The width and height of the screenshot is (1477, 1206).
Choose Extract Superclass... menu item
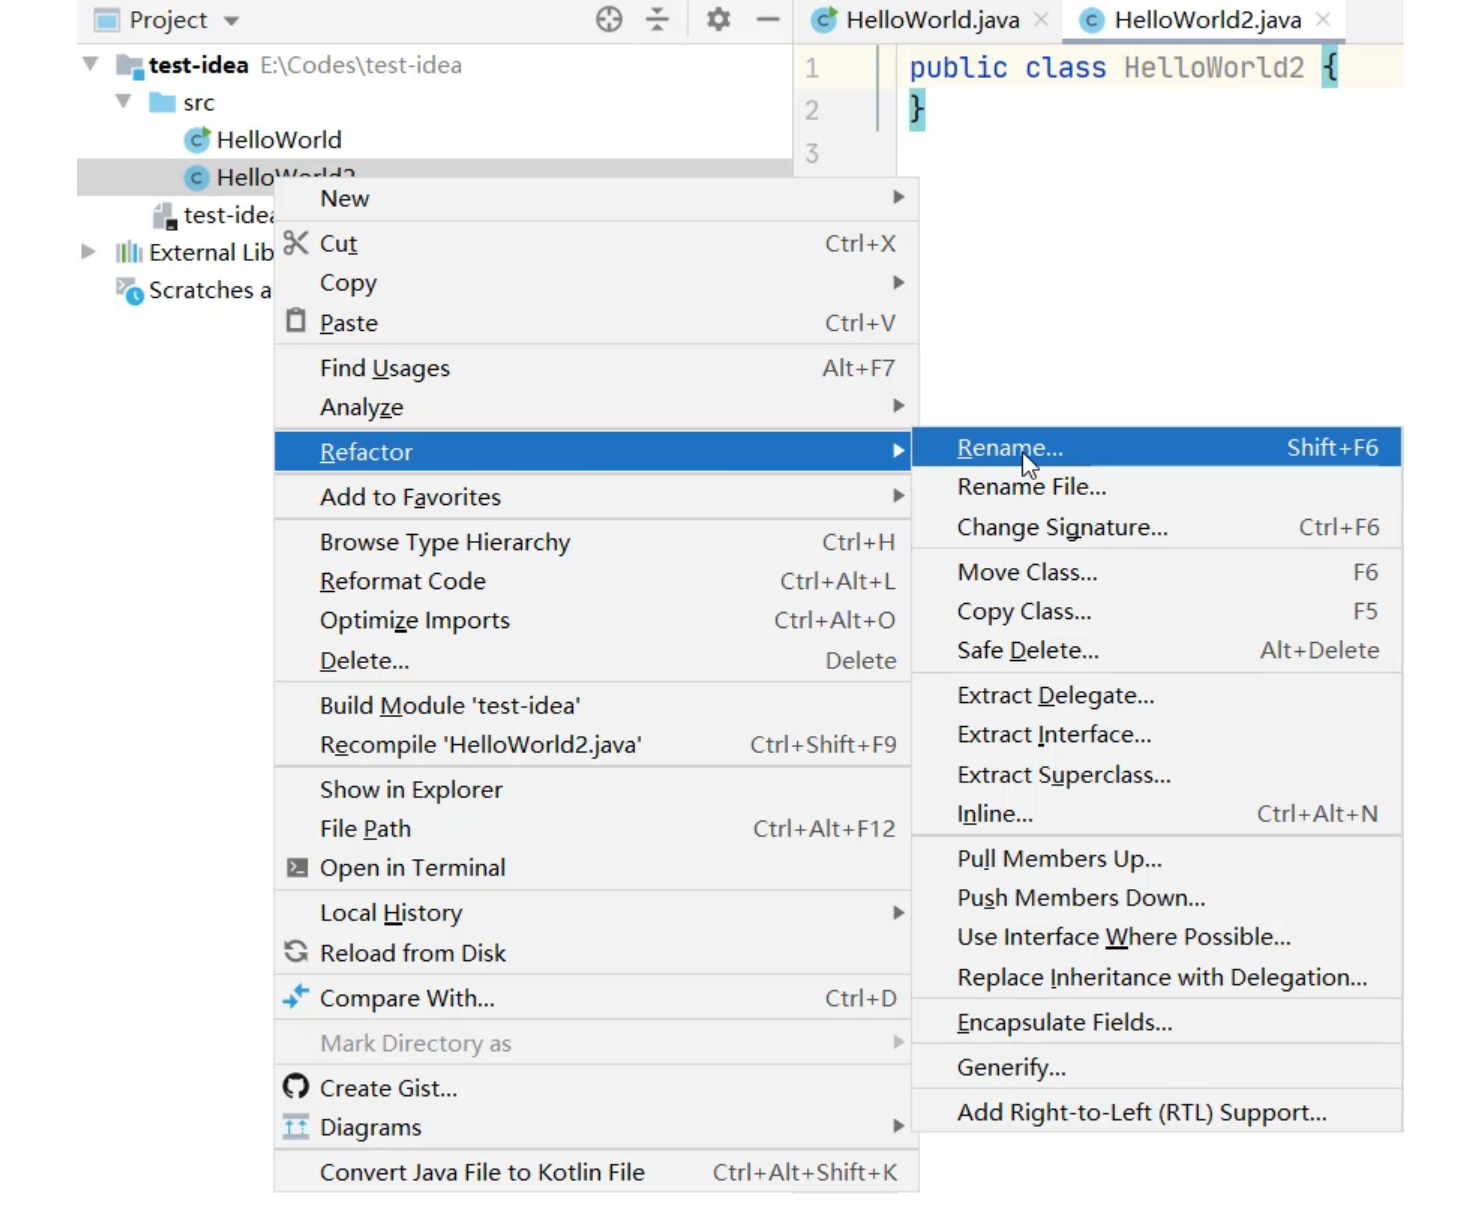(x=1157, y=775)
